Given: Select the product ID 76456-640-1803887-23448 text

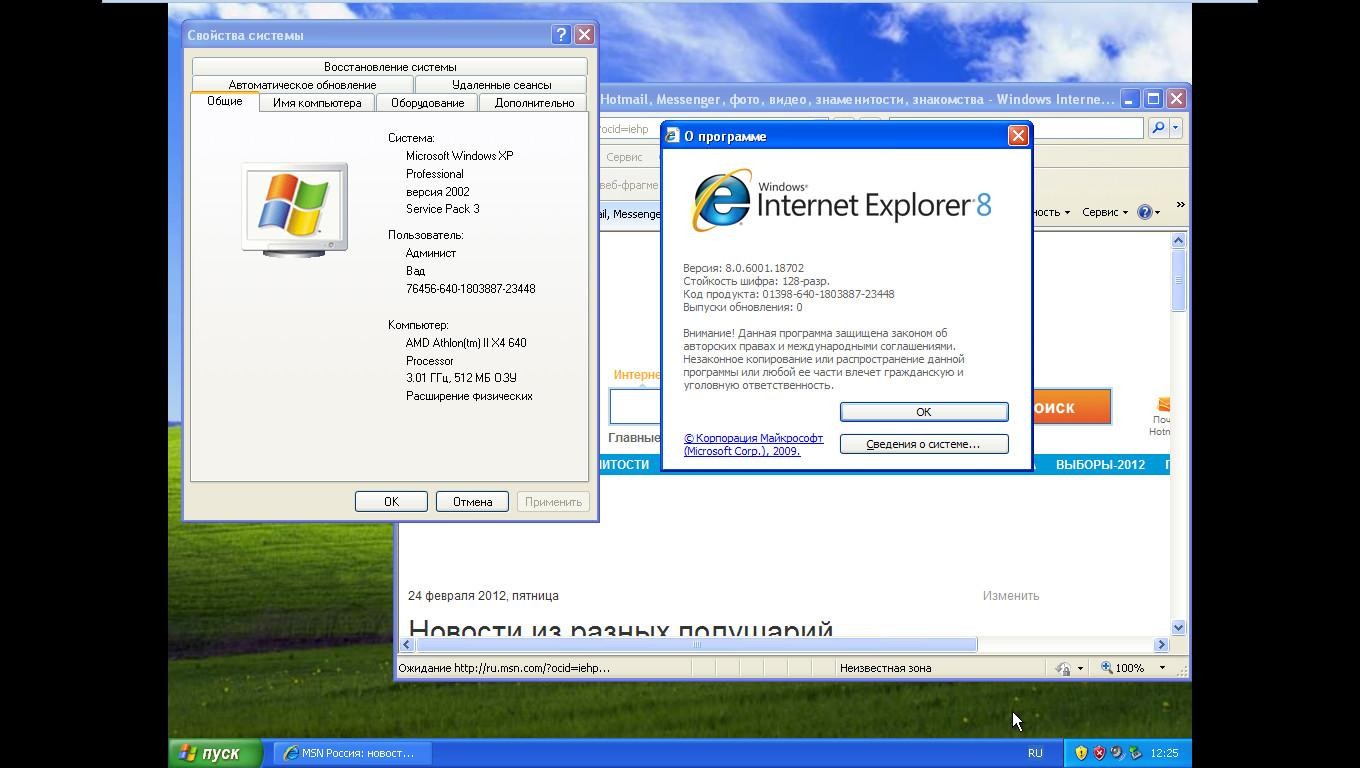Looking at the screenshot, I should point(470,289).
